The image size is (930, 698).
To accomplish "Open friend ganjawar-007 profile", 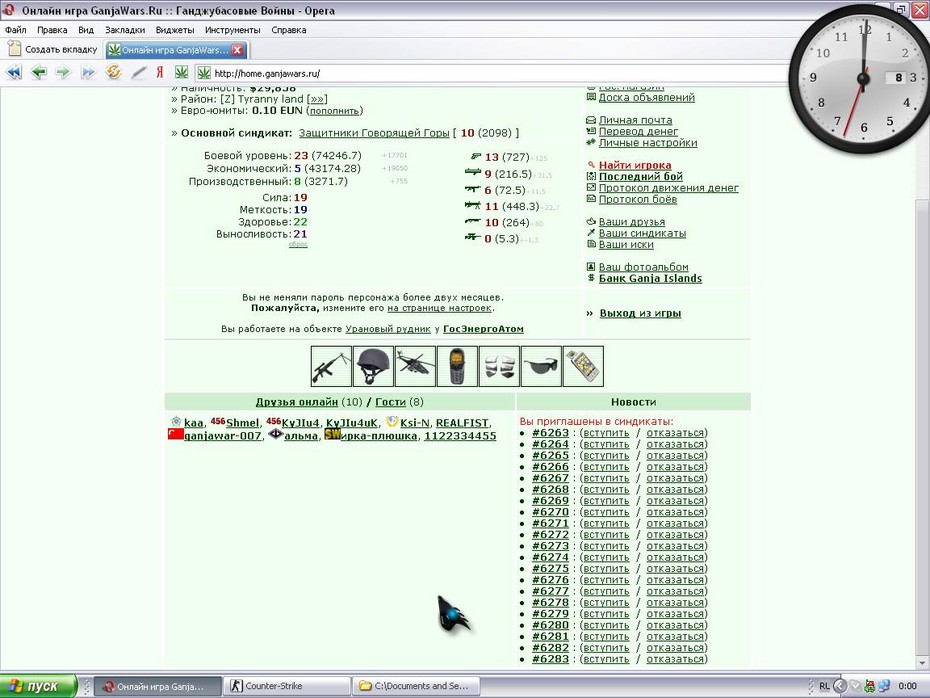I will click(x=222, y=436).
